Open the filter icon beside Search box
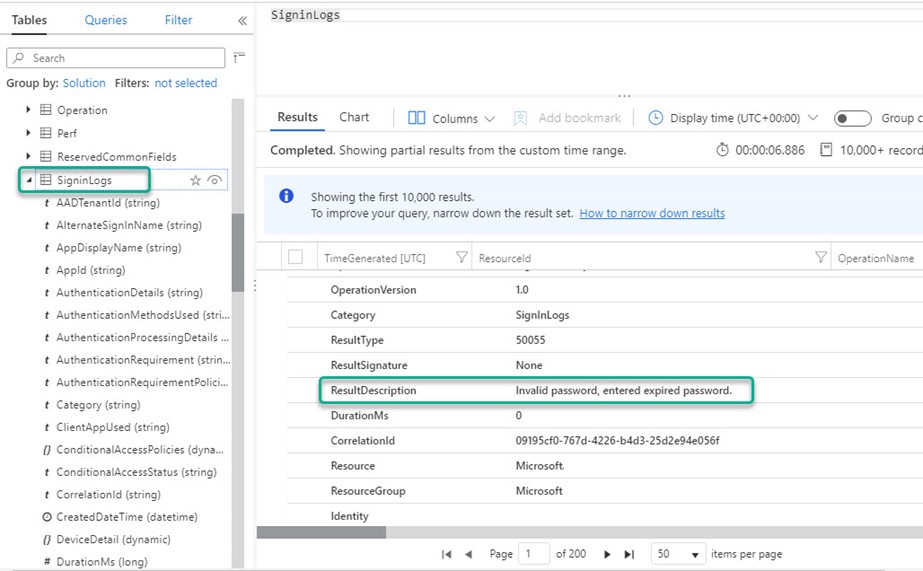This screenshot has width=923, height=571. point(239,58)
